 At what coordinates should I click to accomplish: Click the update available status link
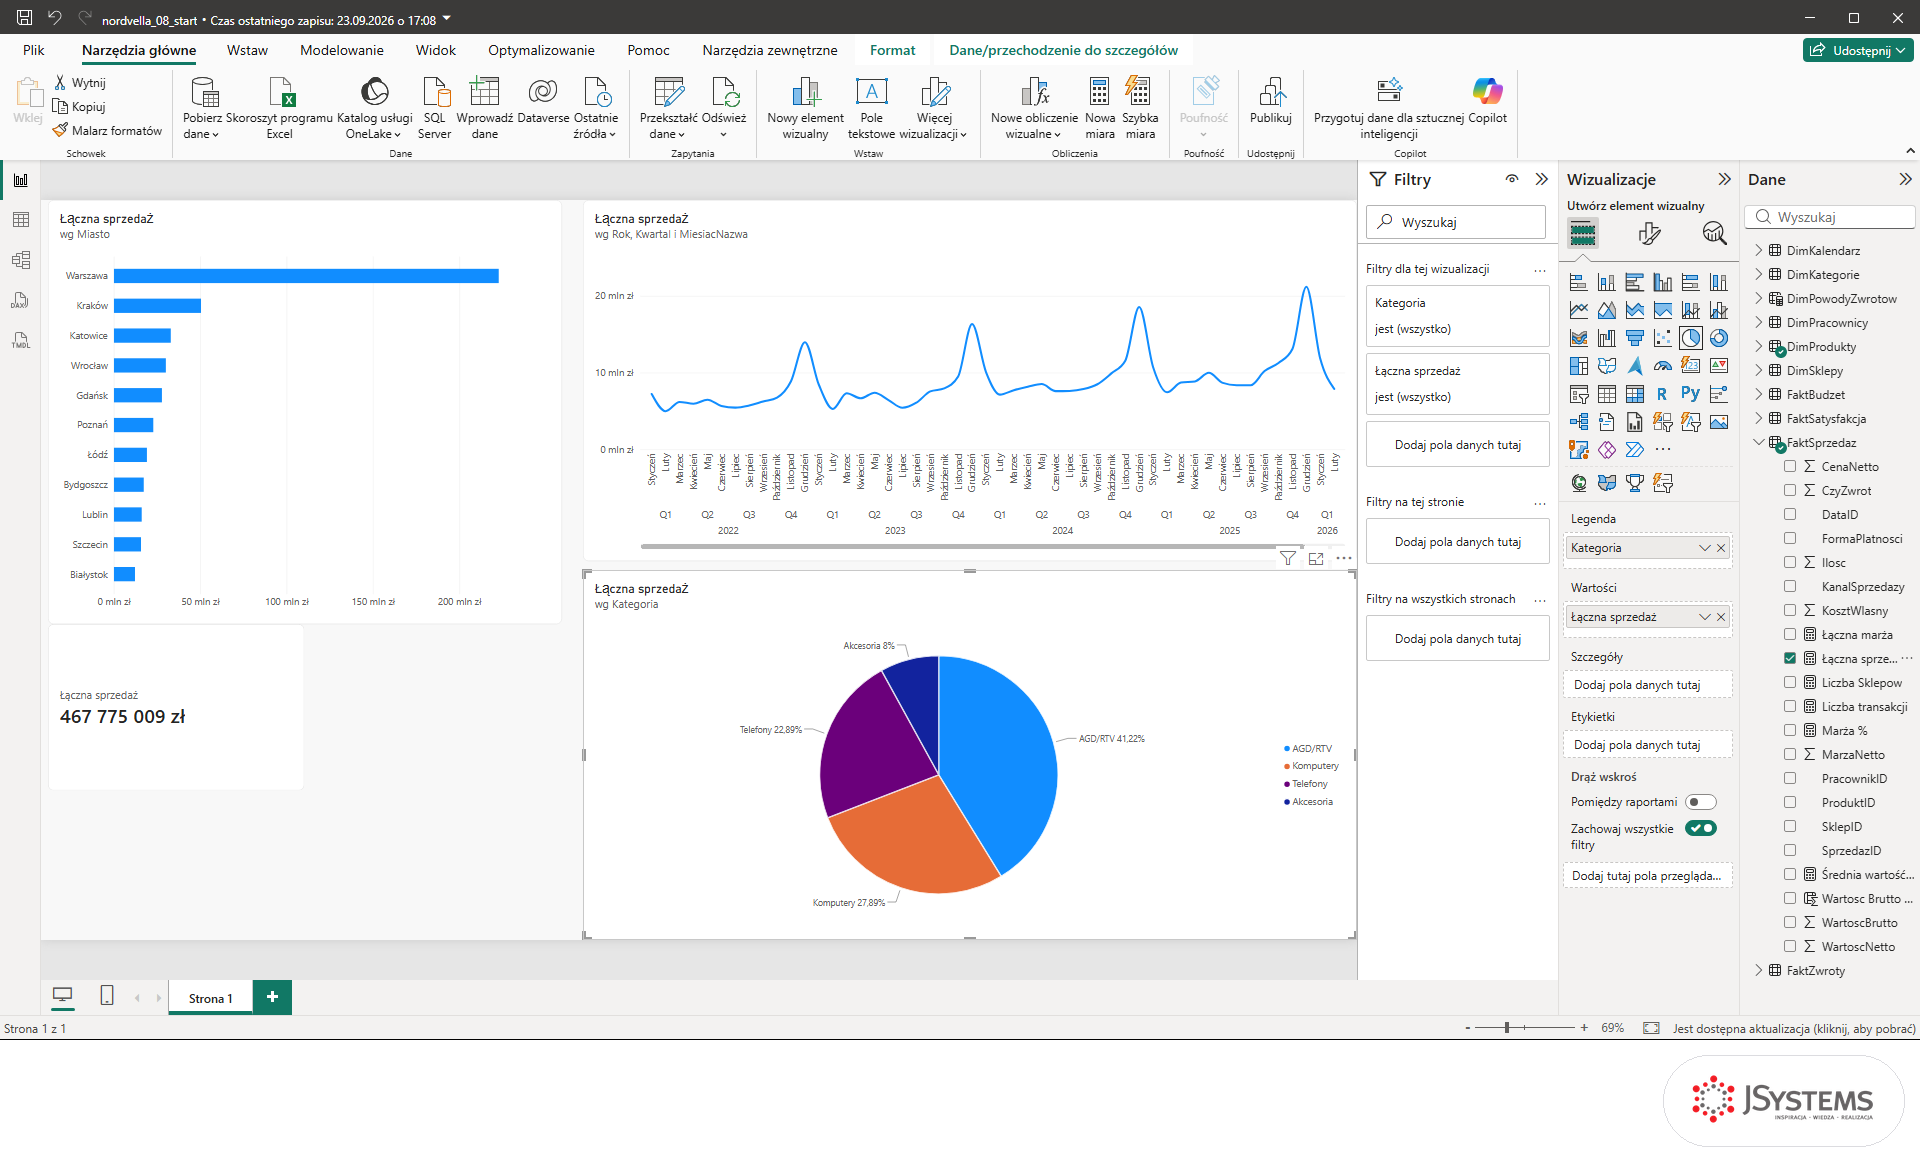[x=1794, y=1028]
